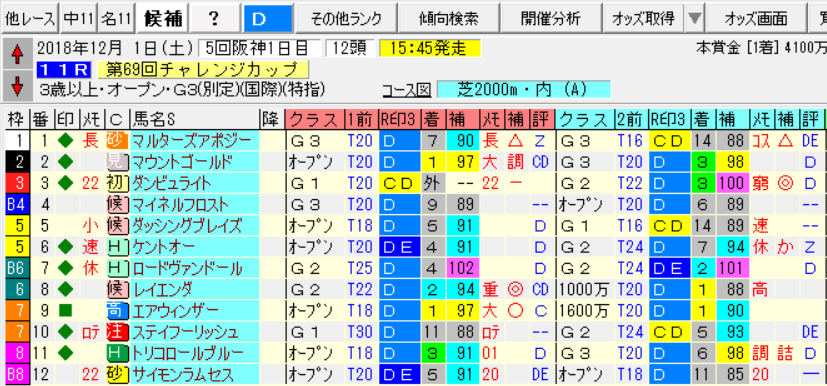Click the 芝2000m・内 (A) course field
The height and width of the screenshot is (386, 827).
click(523, 89)
